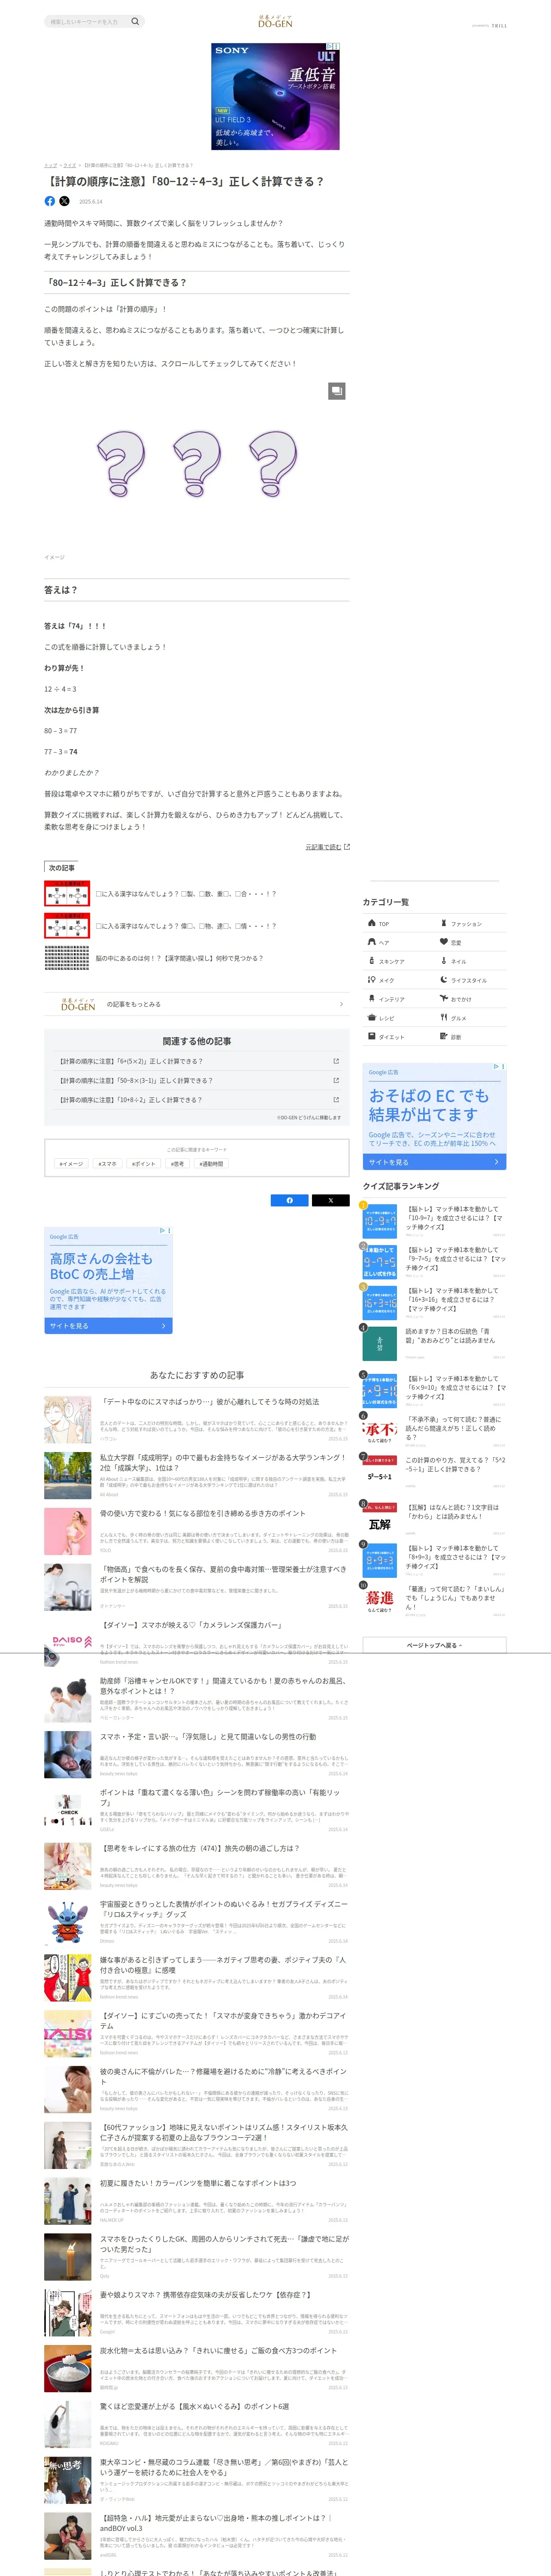Click external-link icon beside 「10+8÷2」 article
The width and height of the screenshot is (551, 2576).
pos(336,1099)
